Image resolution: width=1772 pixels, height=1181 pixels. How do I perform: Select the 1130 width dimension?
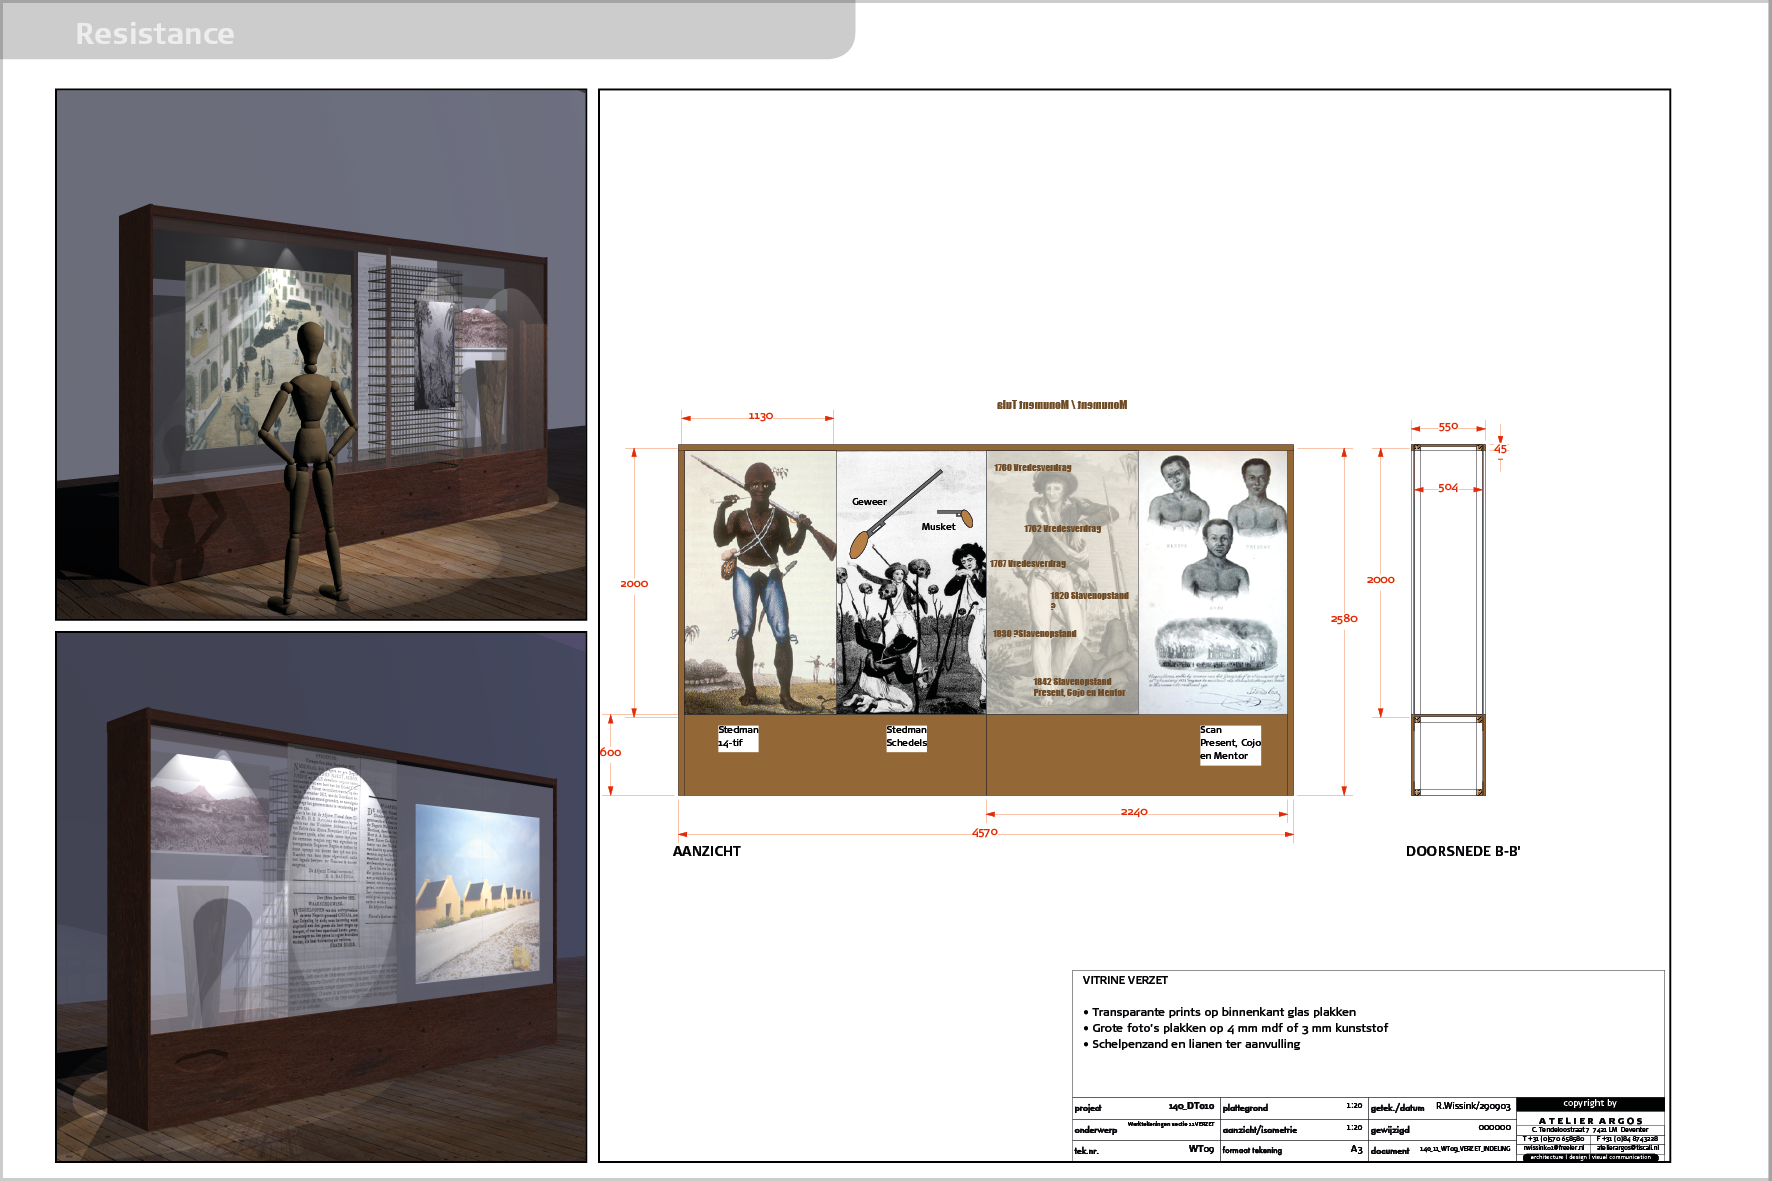[x=760, y=416]
